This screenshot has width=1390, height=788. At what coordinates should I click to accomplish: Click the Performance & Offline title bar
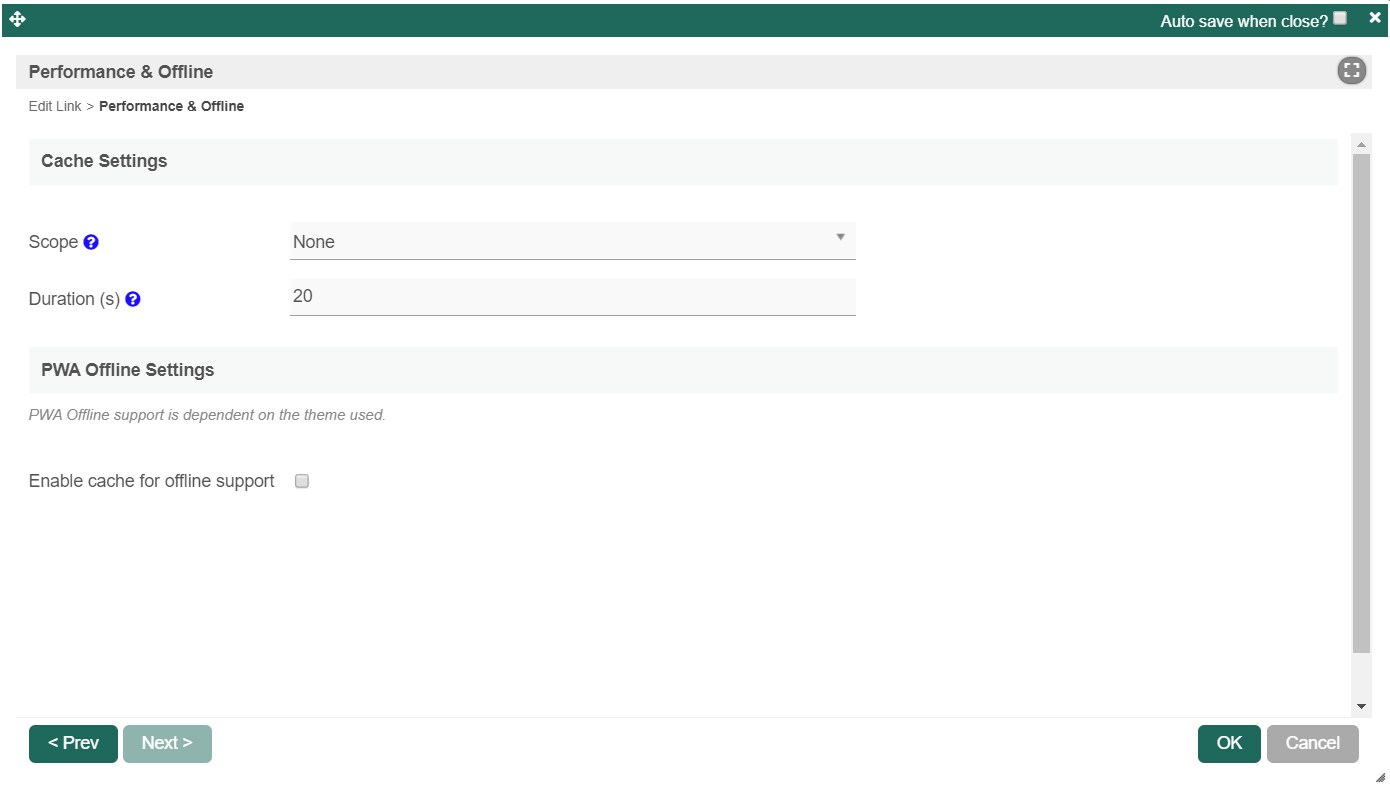click(x=694, y=72)
